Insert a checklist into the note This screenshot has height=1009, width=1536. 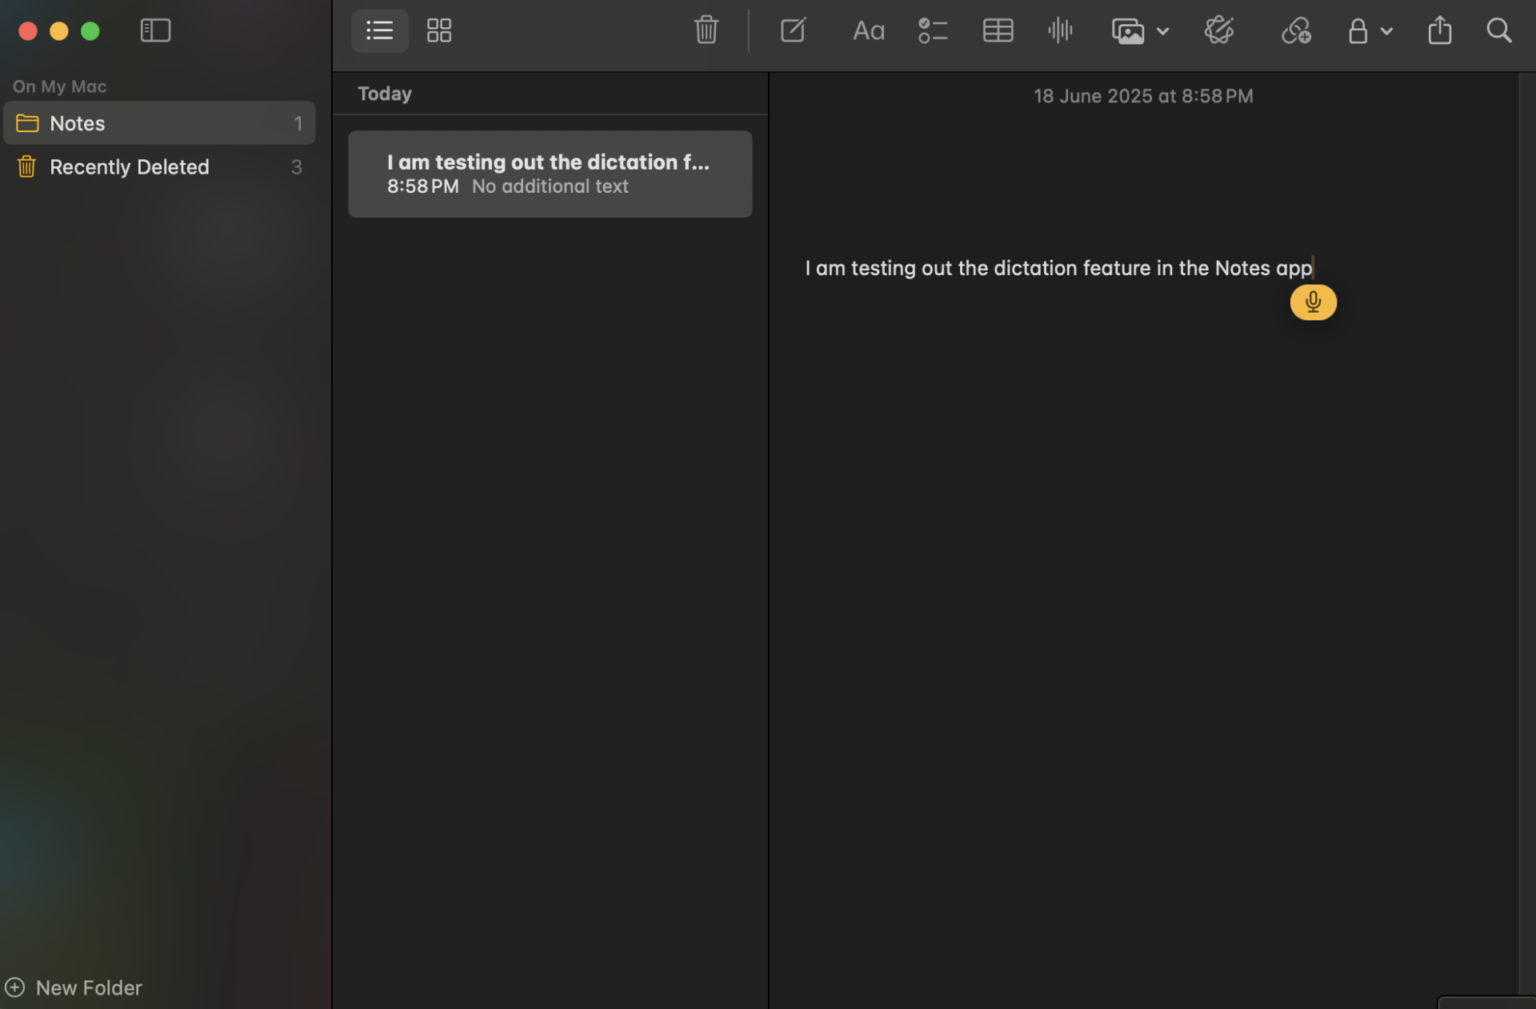click(932, 30)
